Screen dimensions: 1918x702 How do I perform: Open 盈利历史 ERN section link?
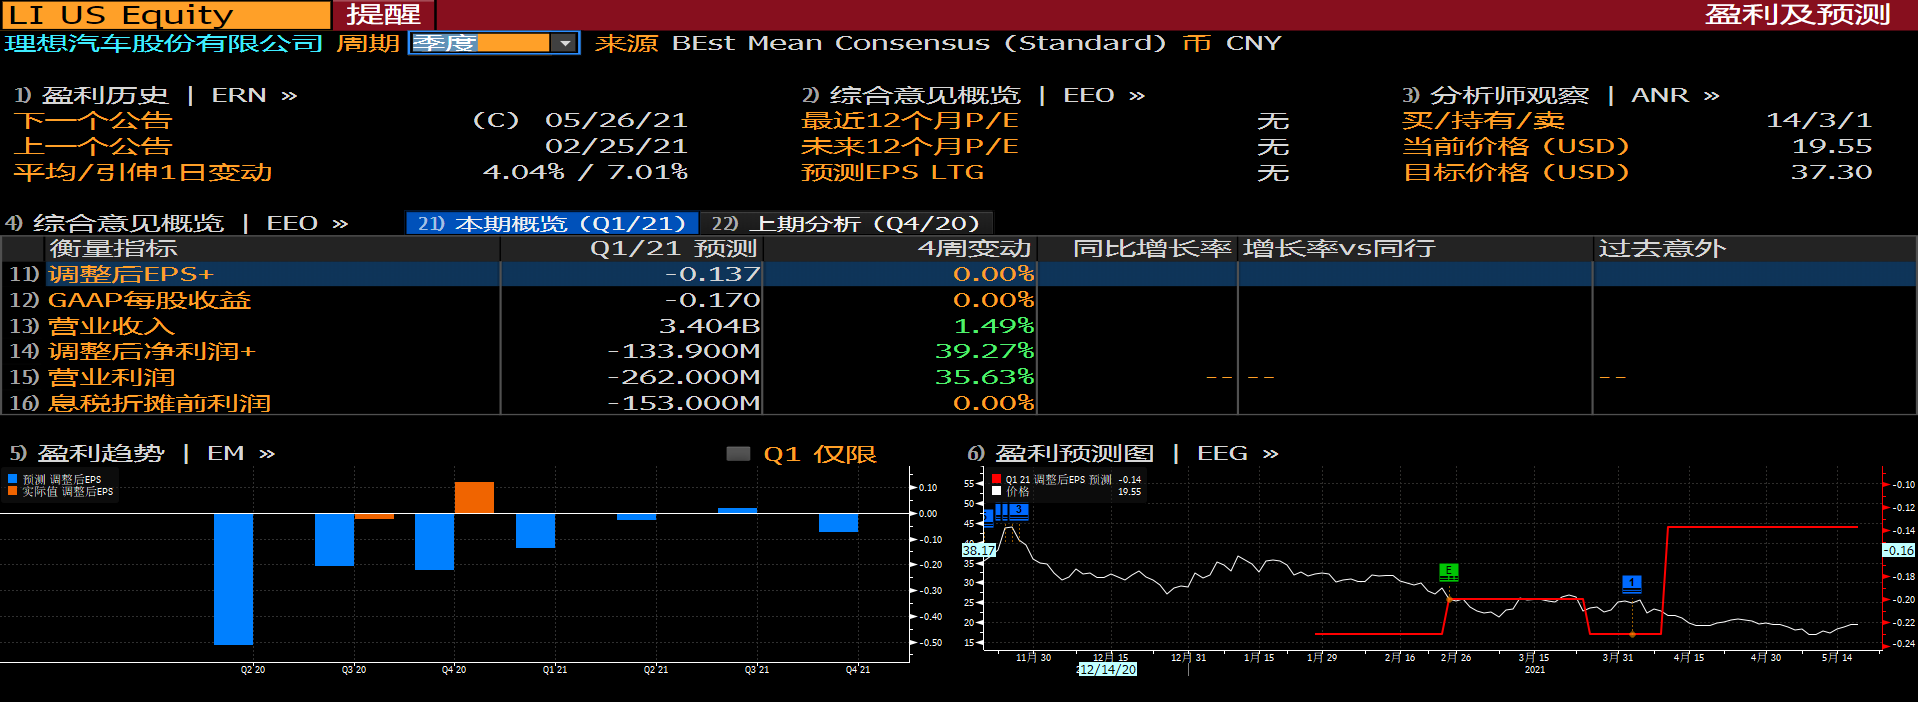pyautogui.click(x=155, y=95)
